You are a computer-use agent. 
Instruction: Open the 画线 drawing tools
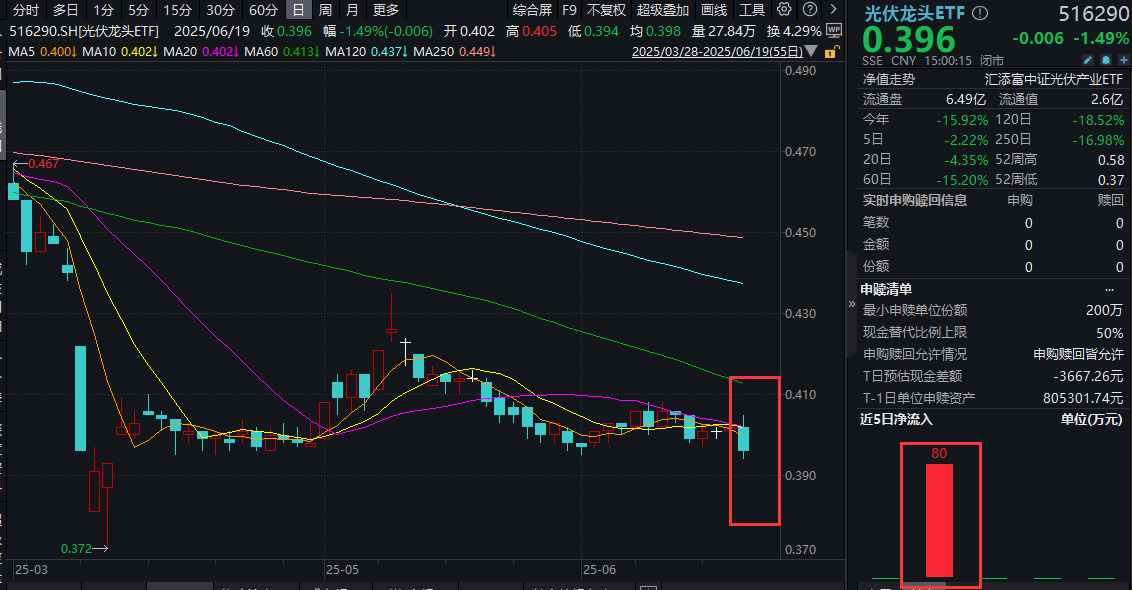(714, 10)
